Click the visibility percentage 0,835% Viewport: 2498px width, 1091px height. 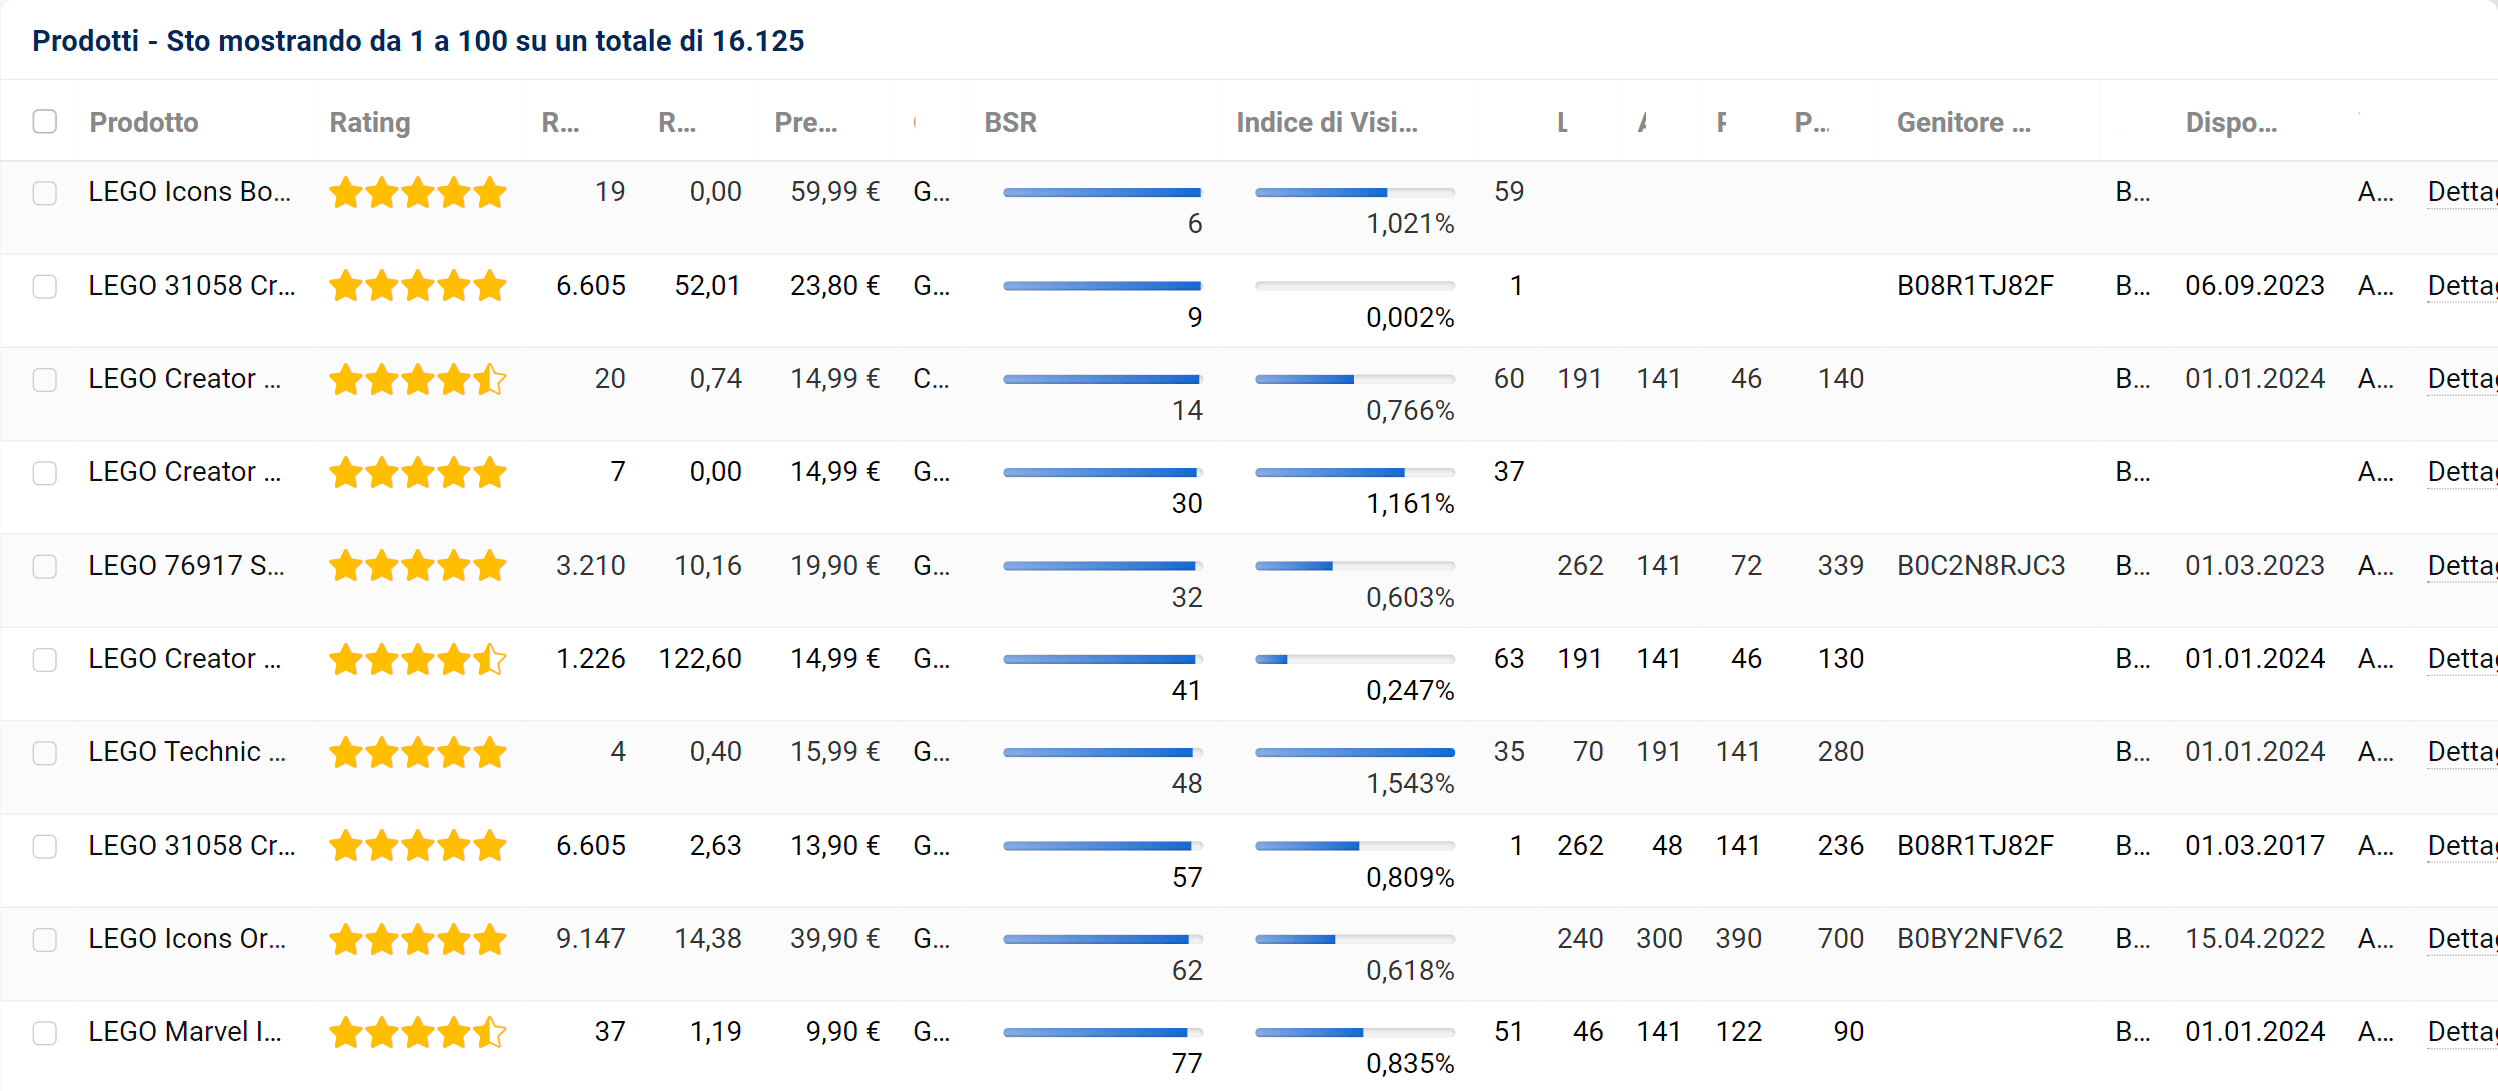1410,1064
